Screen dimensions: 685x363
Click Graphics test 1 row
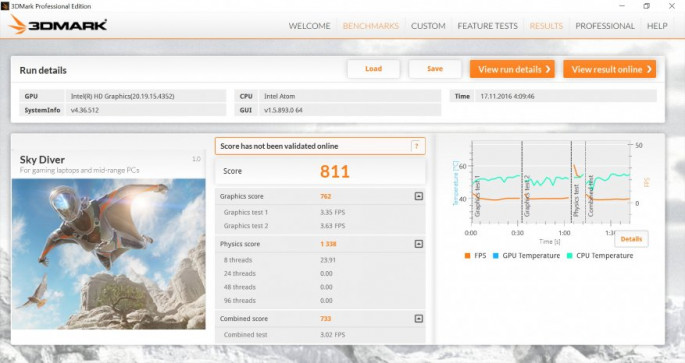click(320, 212)
